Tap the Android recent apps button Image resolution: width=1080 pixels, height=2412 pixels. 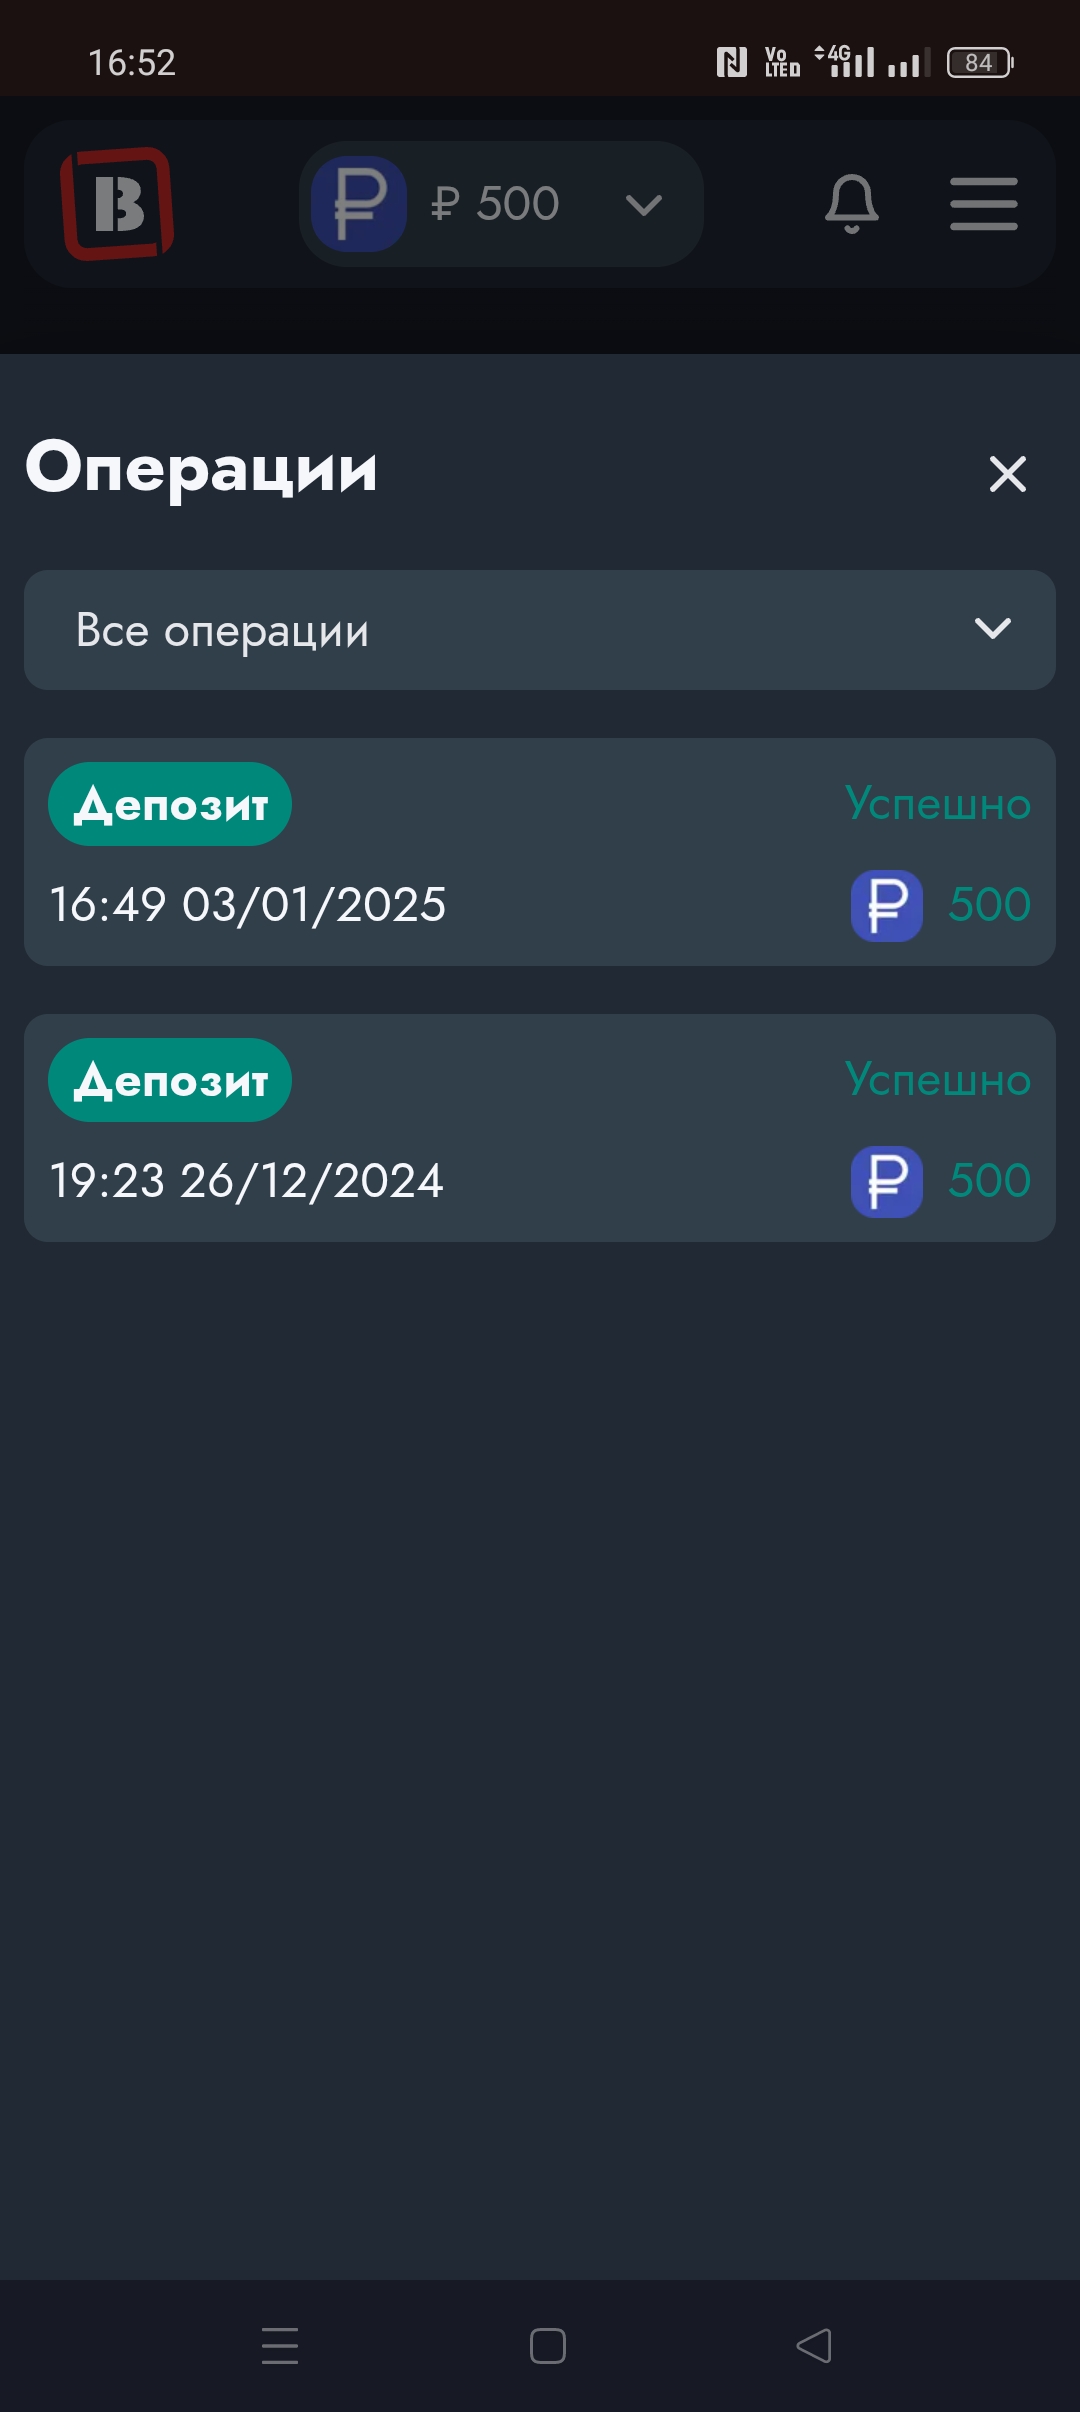(280, 2345)
